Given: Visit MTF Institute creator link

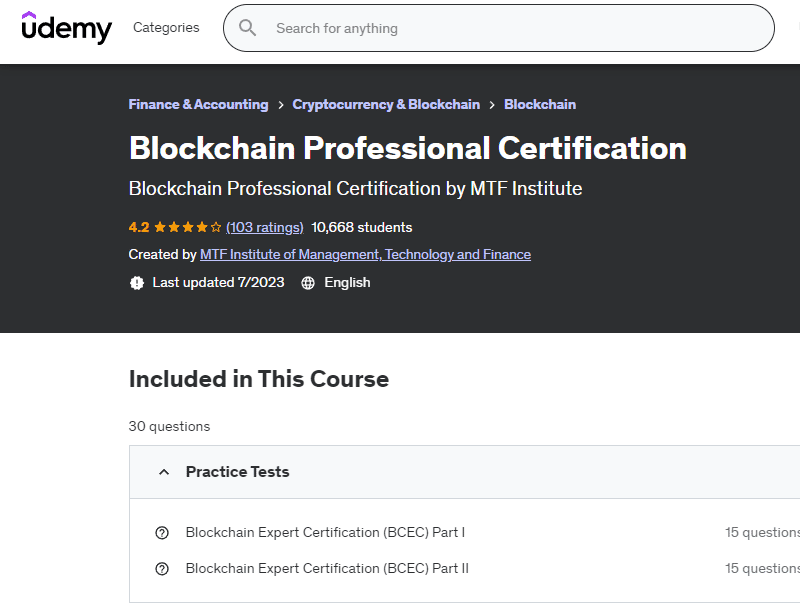Looking at the screenshot, I should 365,254.
